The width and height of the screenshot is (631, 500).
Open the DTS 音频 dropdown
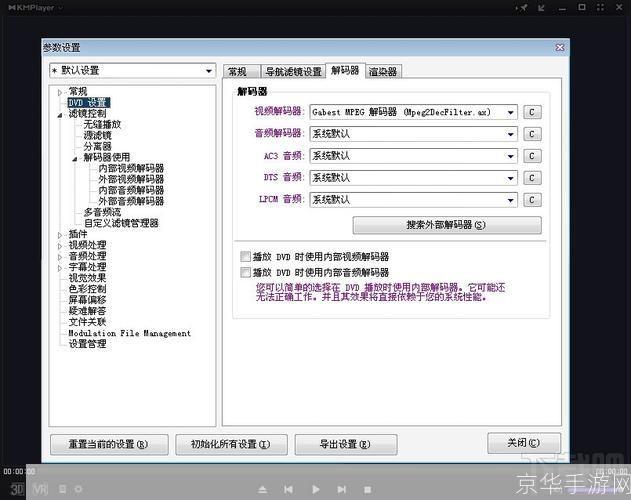413,178
